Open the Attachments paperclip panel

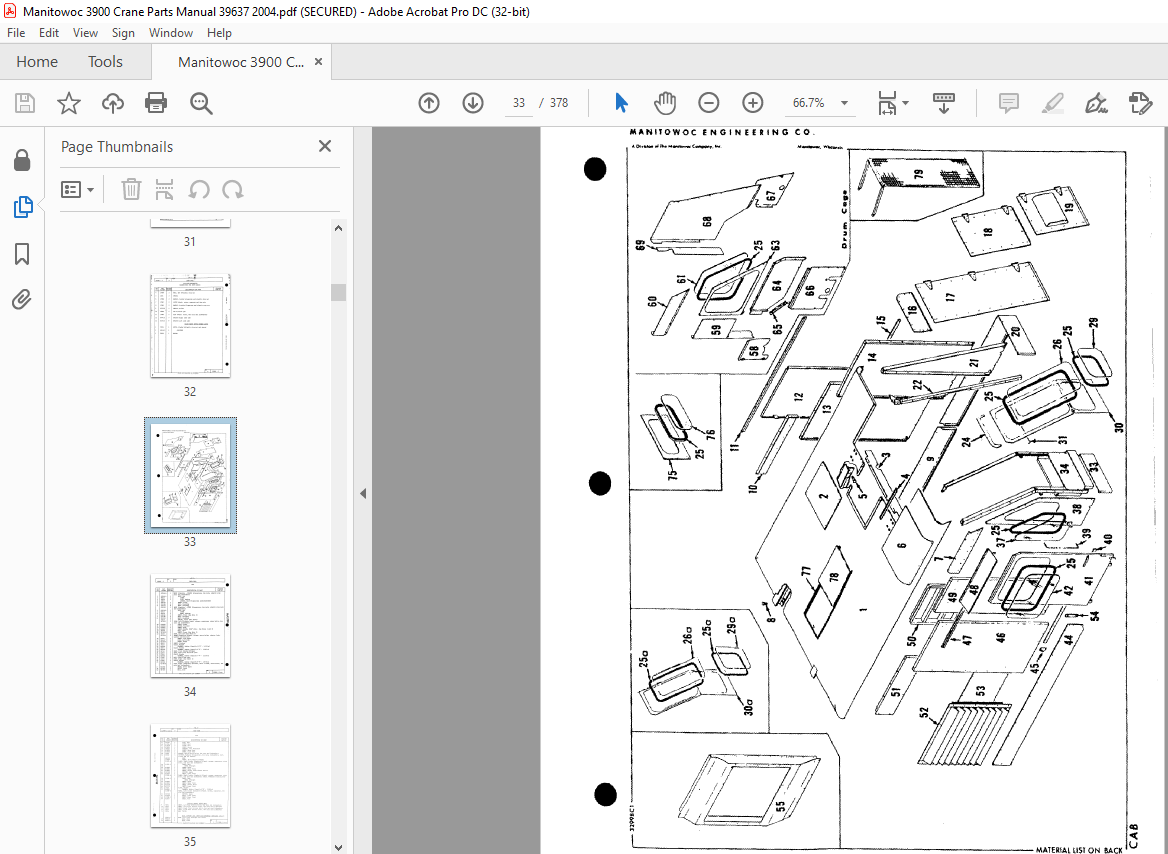(22, 300)
